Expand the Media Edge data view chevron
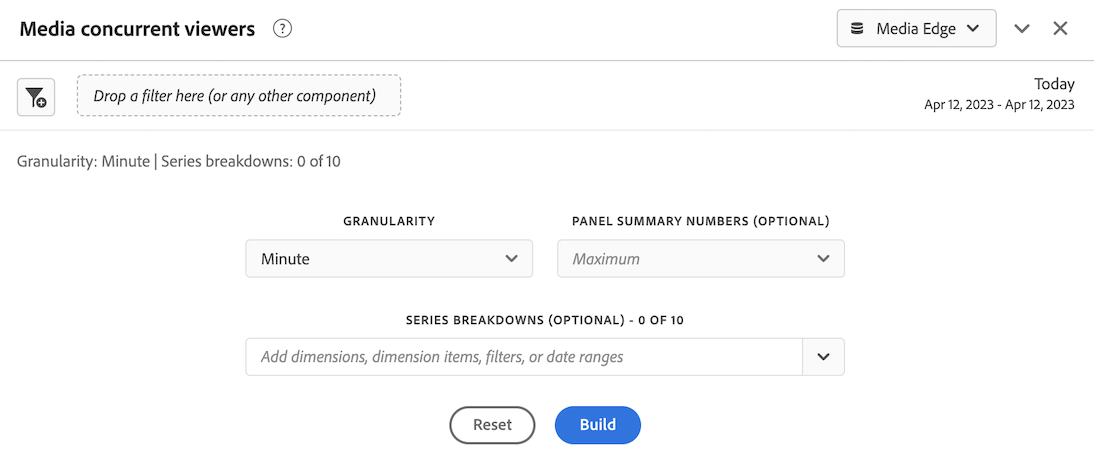Viewport: 1094px width, 463px height. point(973,29)
